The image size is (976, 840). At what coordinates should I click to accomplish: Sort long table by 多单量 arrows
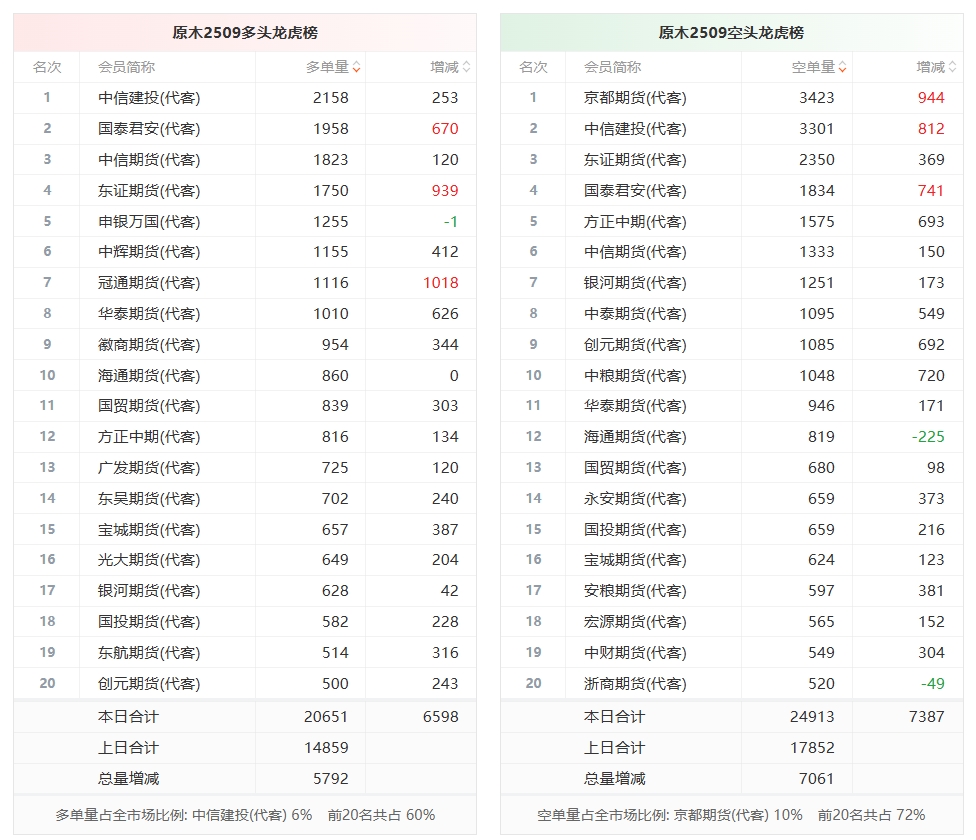point(356,67)
